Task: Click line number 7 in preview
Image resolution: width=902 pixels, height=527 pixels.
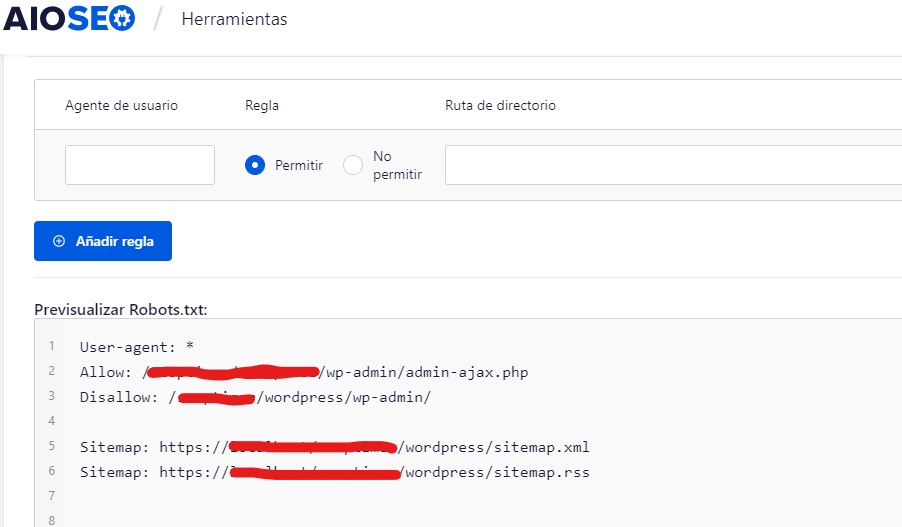Action: (52, 495)
